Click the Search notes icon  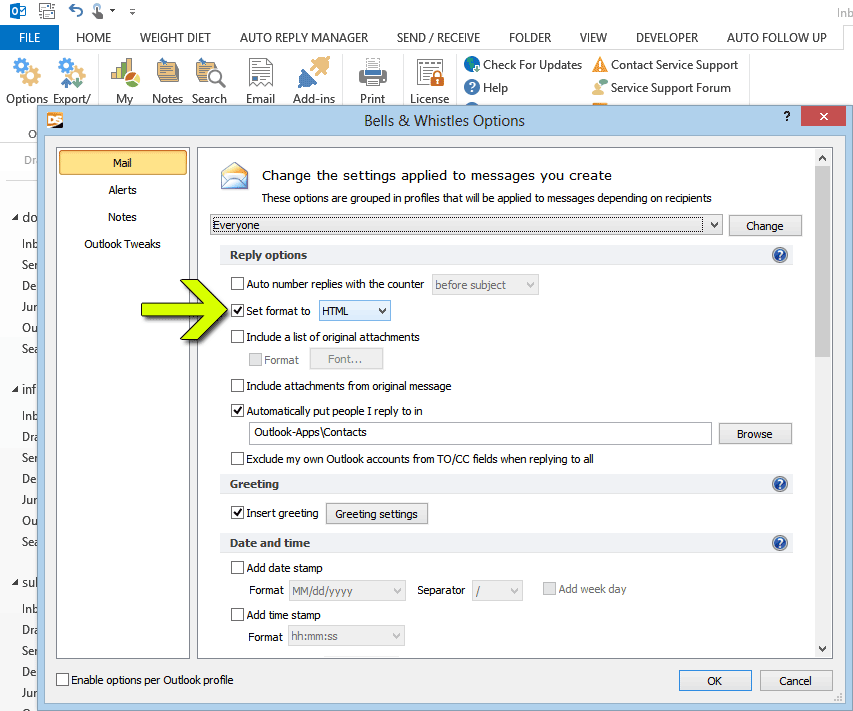click(x=210, y=73)
